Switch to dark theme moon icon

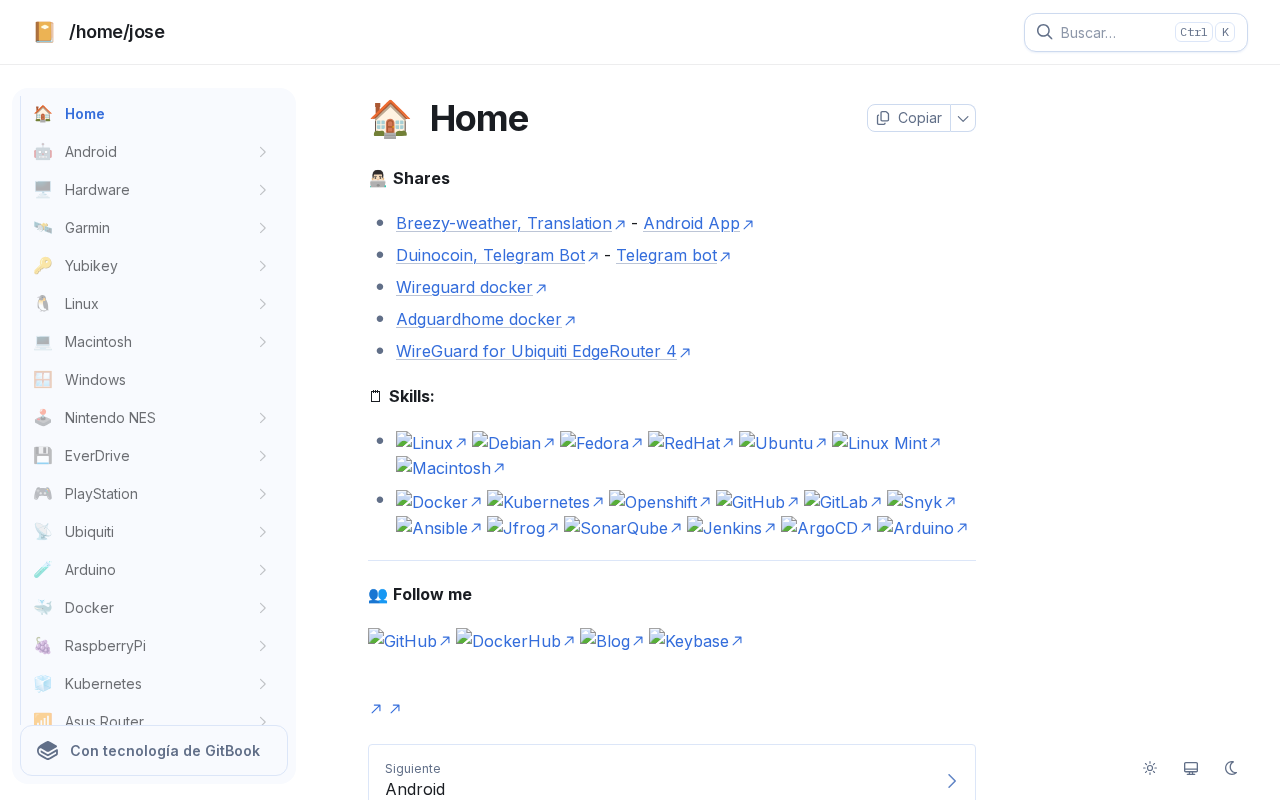pos(1232,768)
